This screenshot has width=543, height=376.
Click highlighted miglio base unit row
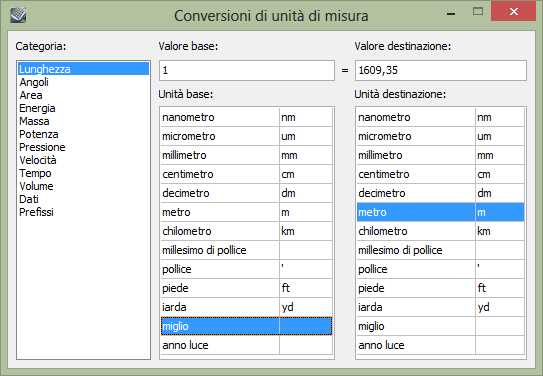[246, 326]
